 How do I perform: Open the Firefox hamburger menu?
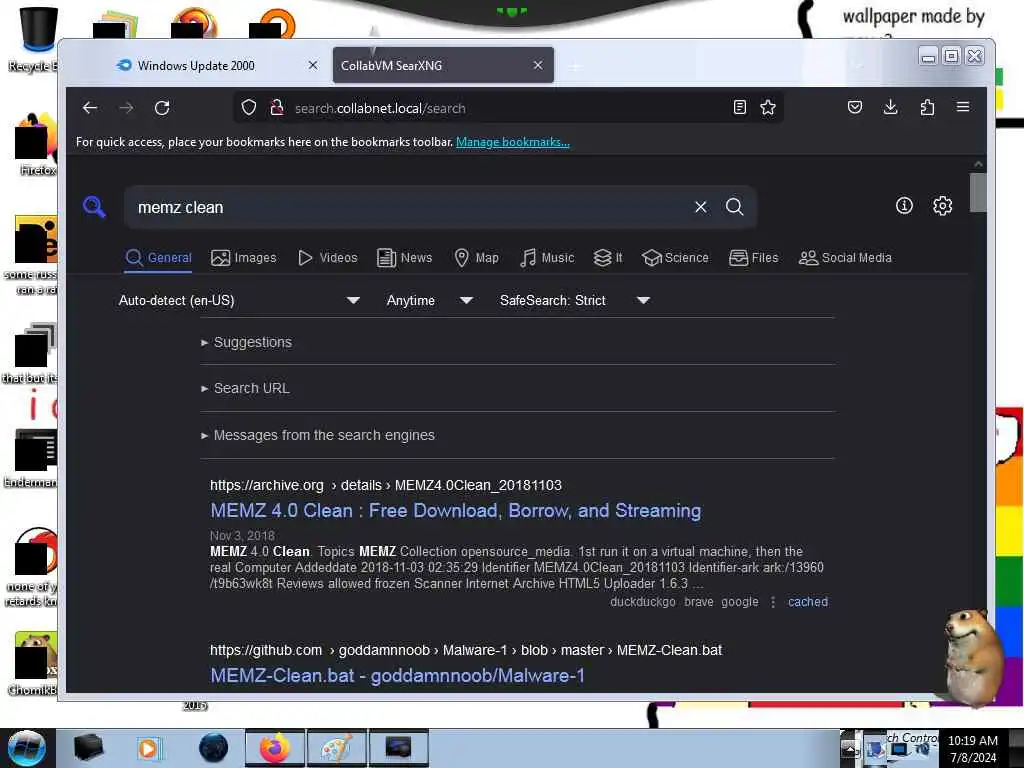click(x=963, y=107)
